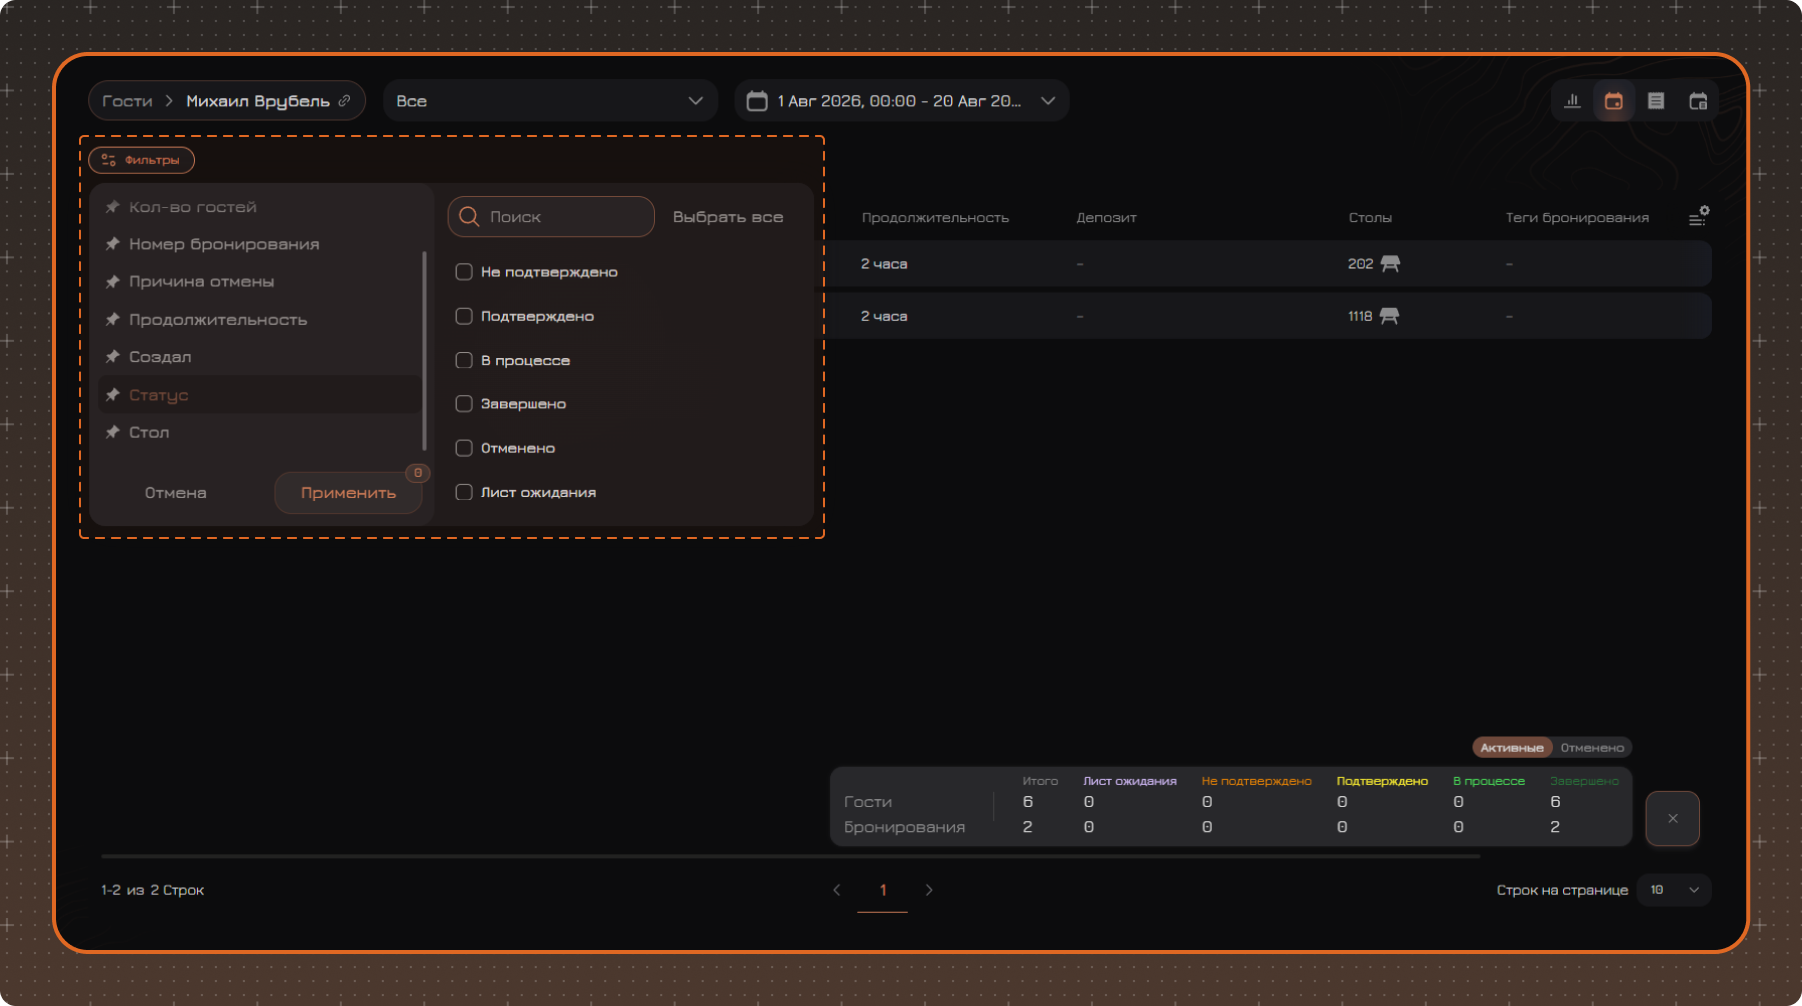Click 2 часа in the table 1118 row
The image size is (1802, 1006).
tap(884, 316)
